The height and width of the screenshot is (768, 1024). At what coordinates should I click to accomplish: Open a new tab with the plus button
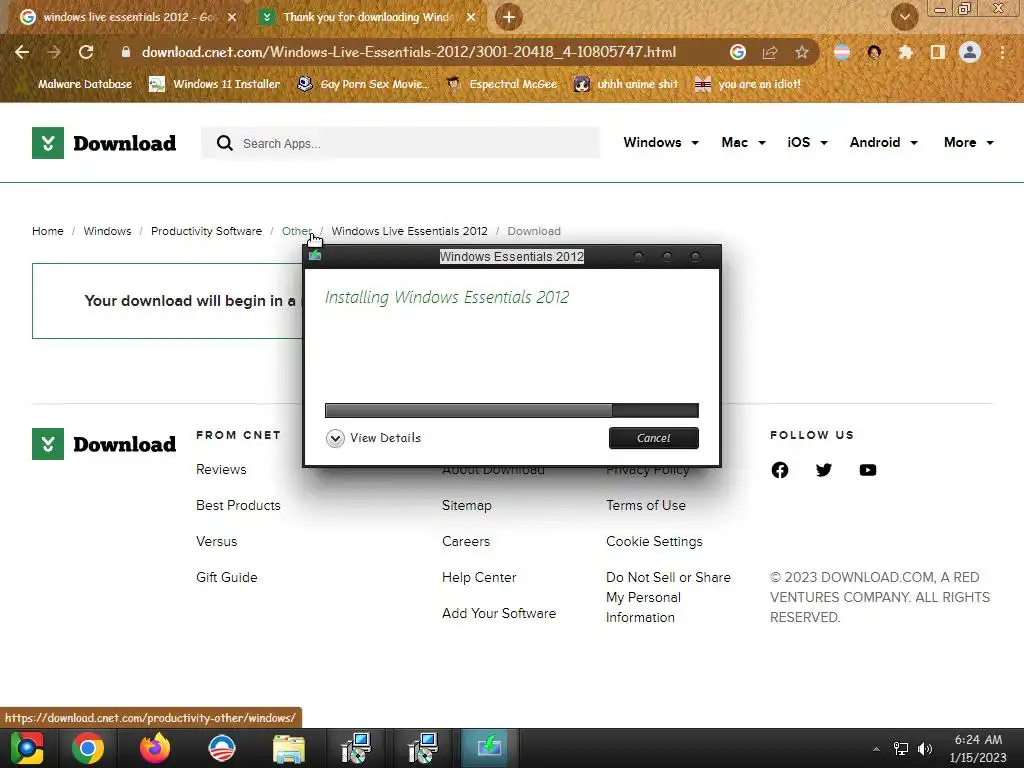(509, 17)
